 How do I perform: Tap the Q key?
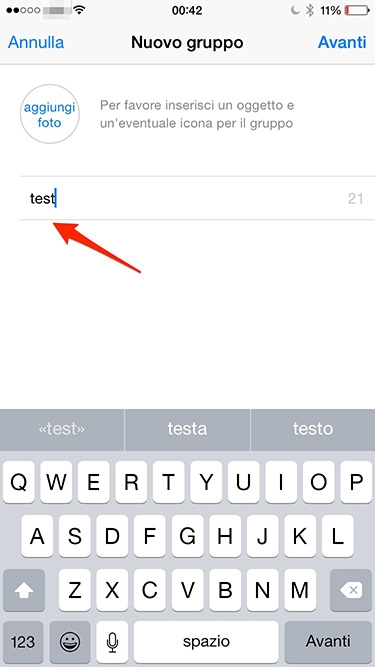coord(19,482)
